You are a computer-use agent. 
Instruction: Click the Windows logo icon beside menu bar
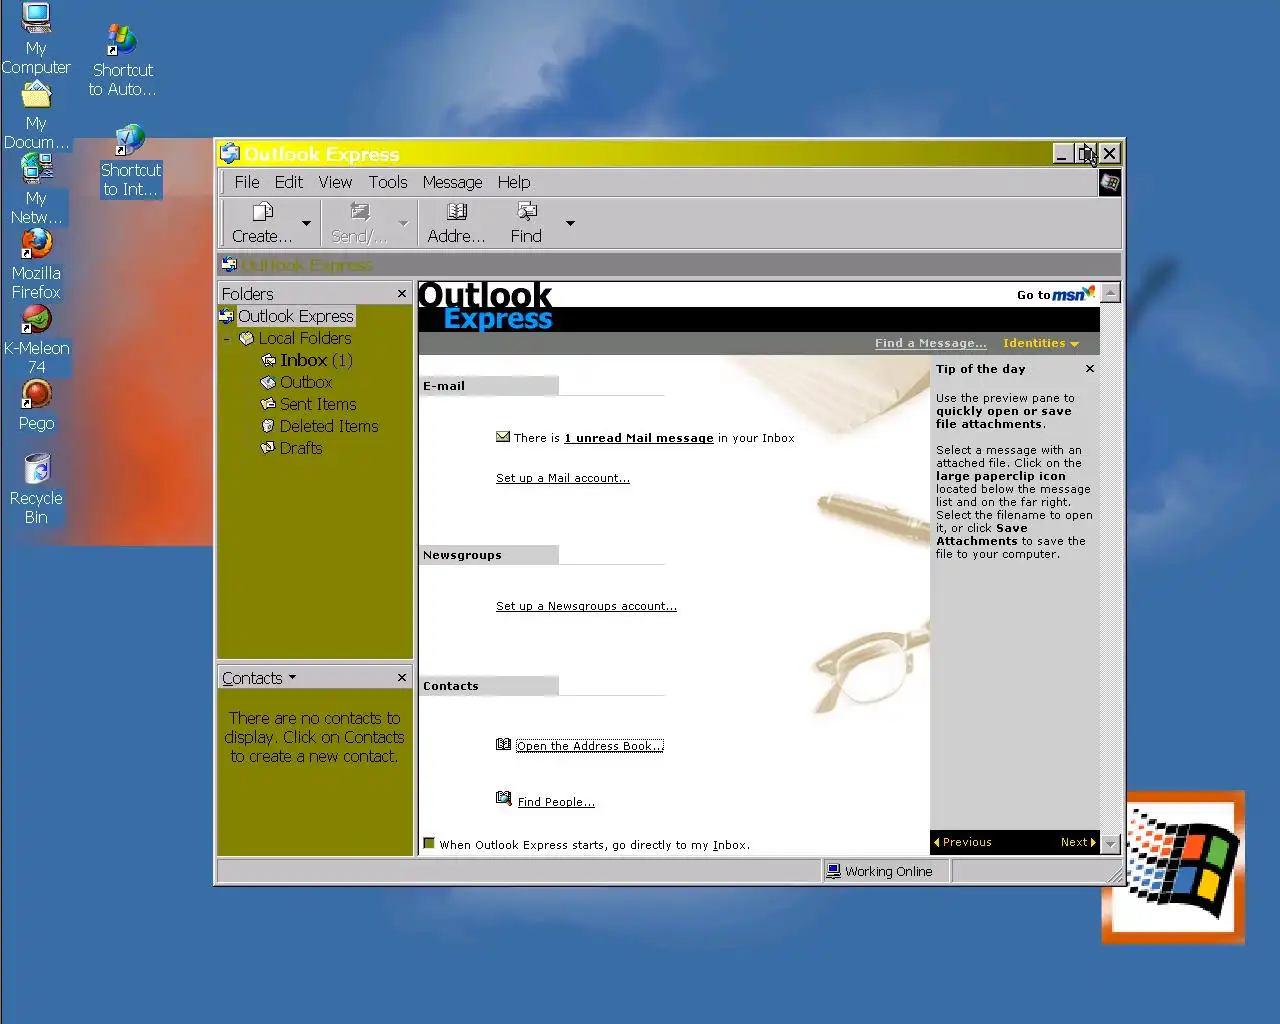point(1109,182)
